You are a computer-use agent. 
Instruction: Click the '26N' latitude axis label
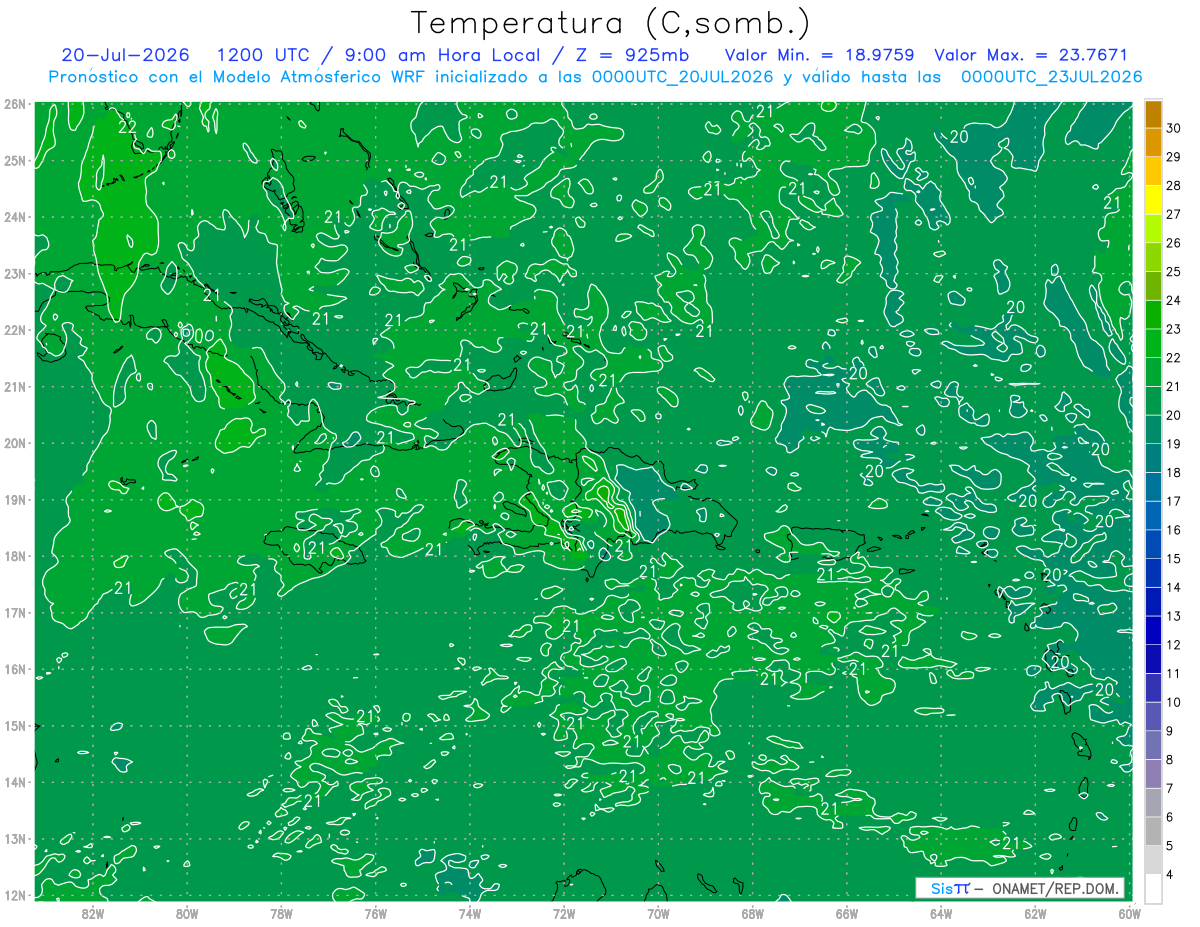[x=15, y=104]
